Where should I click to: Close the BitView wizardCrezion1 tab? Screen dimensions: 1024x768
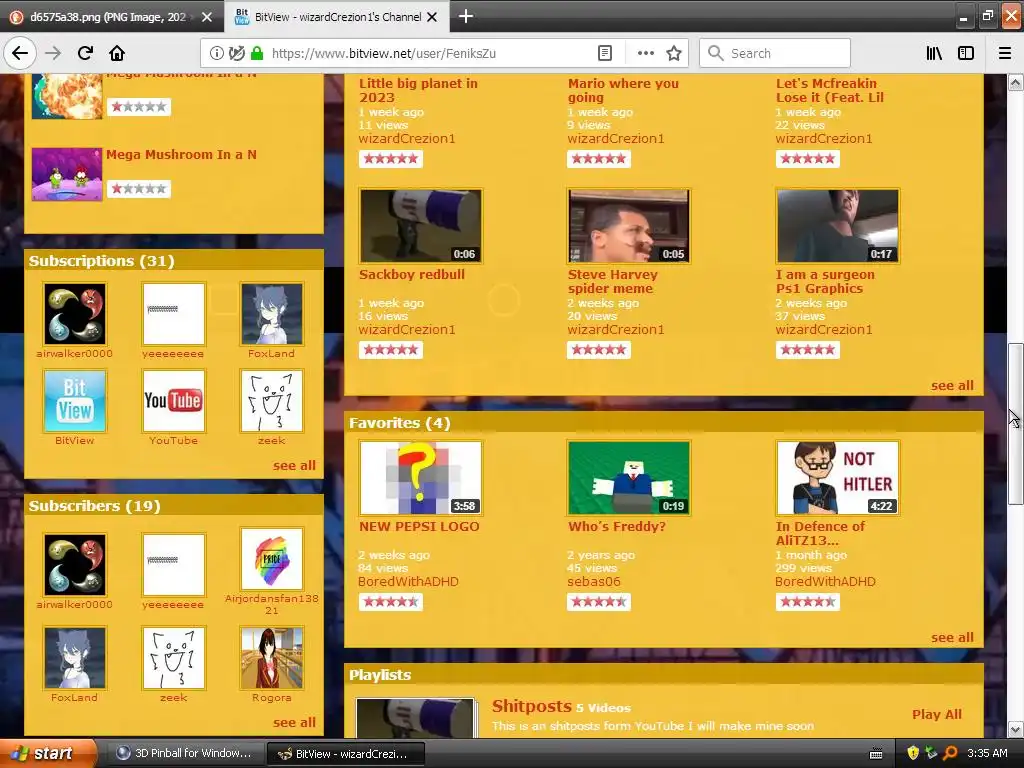click(432, 17)
